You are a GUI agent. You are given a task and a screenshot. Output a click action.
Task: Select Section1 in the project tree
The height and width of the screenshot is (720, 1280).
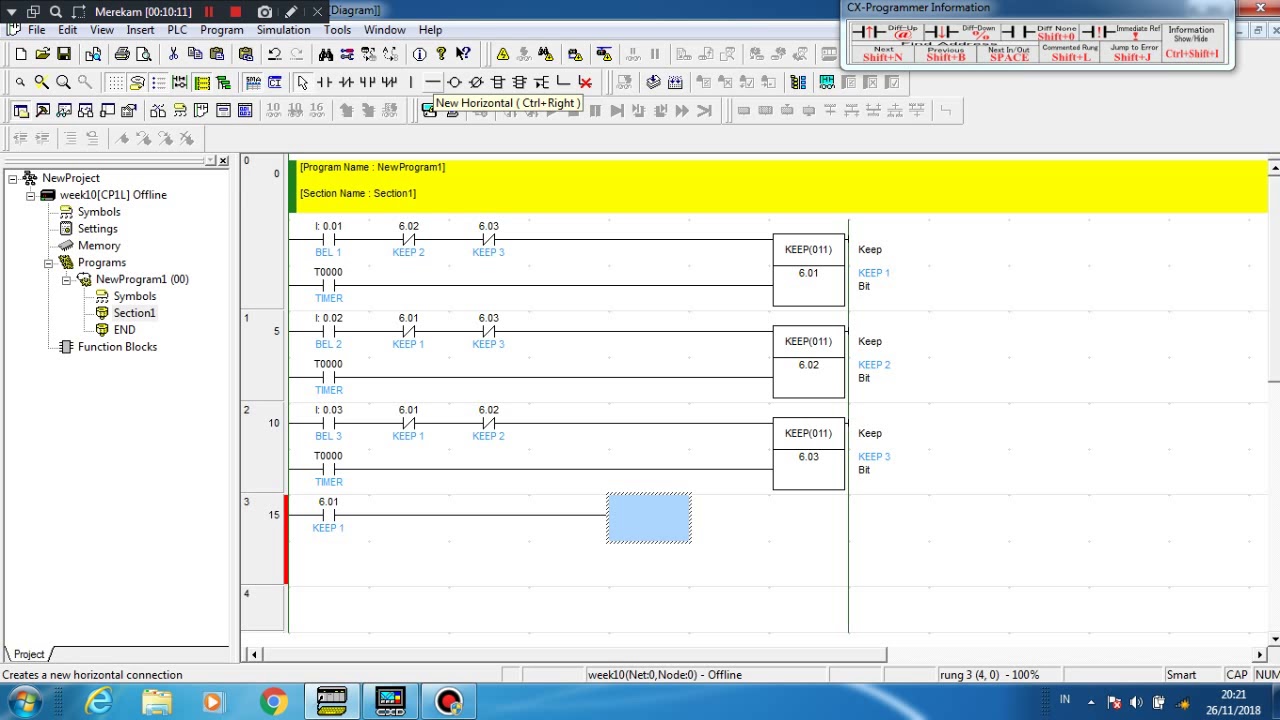(134, 313)
